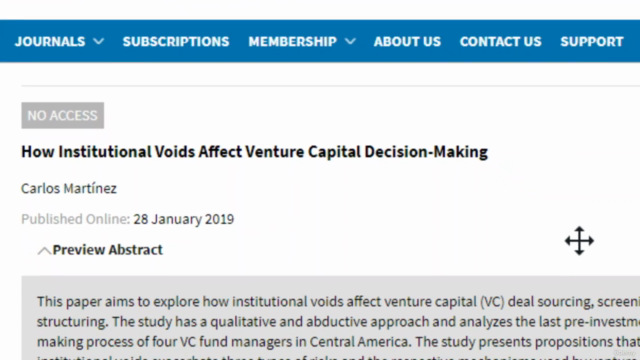Image resolution: width=640 pixels, height=360 pixels.
Task: Expand the chevron beside JOURNALS
Action: 98,41
